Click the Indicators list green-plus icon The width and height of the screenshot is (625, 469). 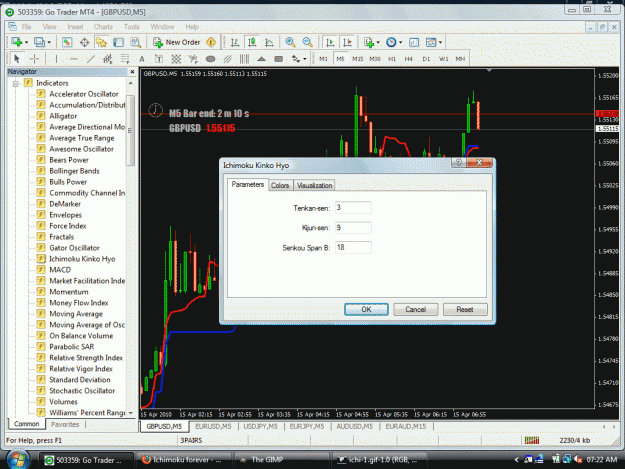coord(369,42)
